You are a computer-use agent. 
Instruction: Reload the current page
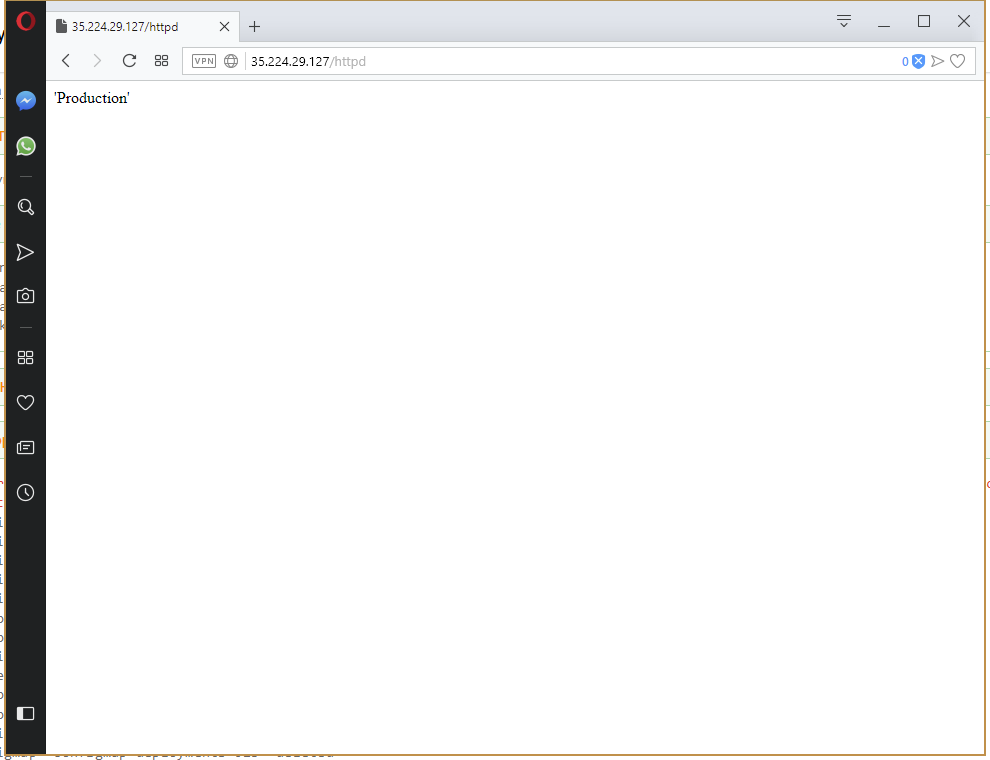coord(129,61)
